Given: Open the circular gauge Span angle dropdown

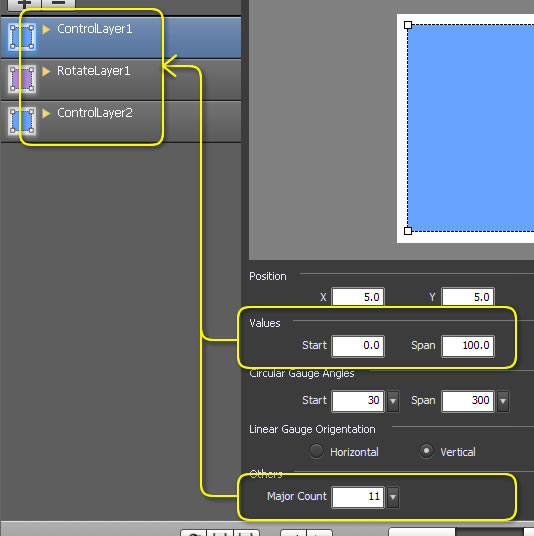Looking at the screenshot, I should (503, 401).
